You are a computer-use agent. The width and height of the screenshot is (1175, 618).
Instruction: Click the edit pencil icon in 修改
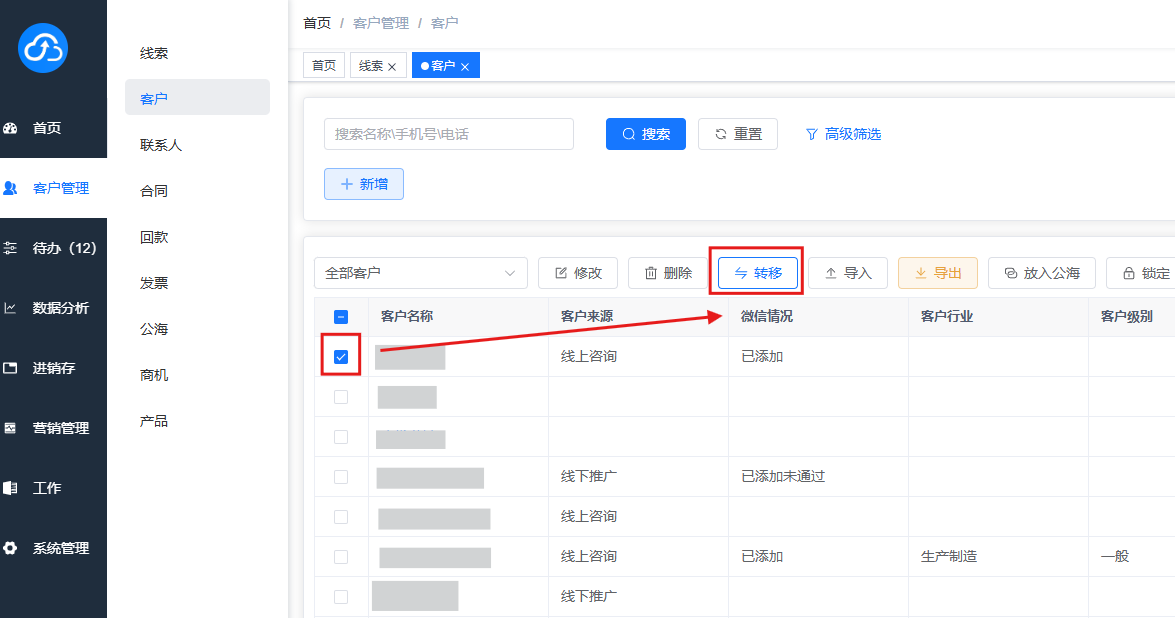tap(561, 273)
